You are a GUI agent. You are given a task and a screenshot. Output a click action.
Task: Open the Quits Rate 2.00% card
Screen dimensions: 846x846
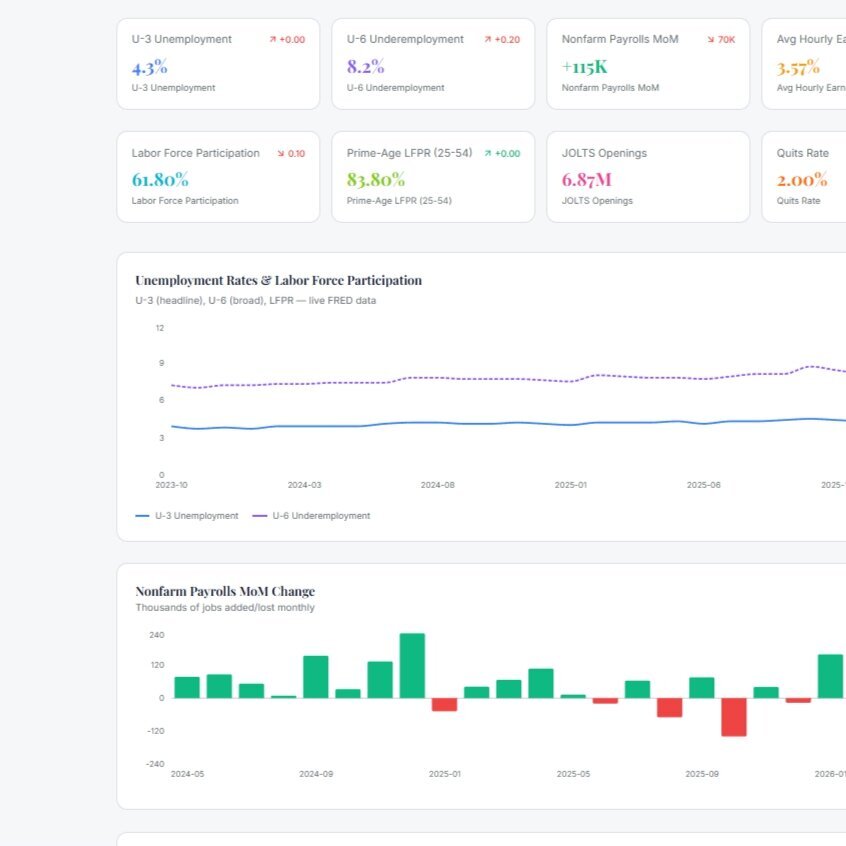pyautogui.click(x=804, y=177)
